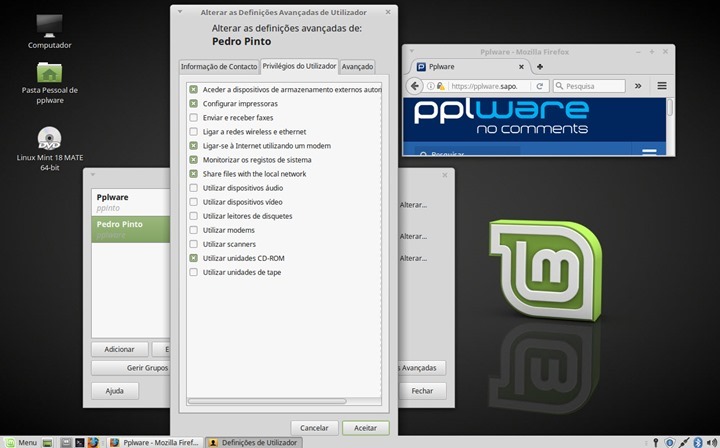Viewport: 720px width, 448px height.
Task: Click the vertical scrollbar in the Firefox window
Action: (670, 107)
